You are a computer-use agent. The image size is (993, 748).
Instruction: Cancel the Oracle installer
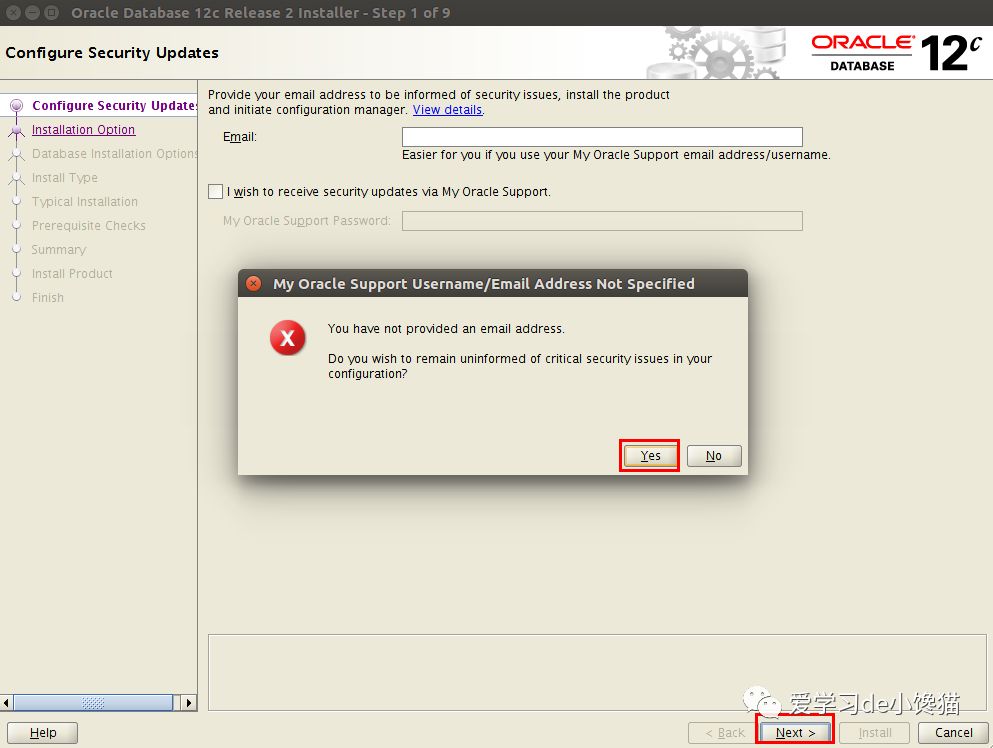pyautogui.click(x=953, y=732)
